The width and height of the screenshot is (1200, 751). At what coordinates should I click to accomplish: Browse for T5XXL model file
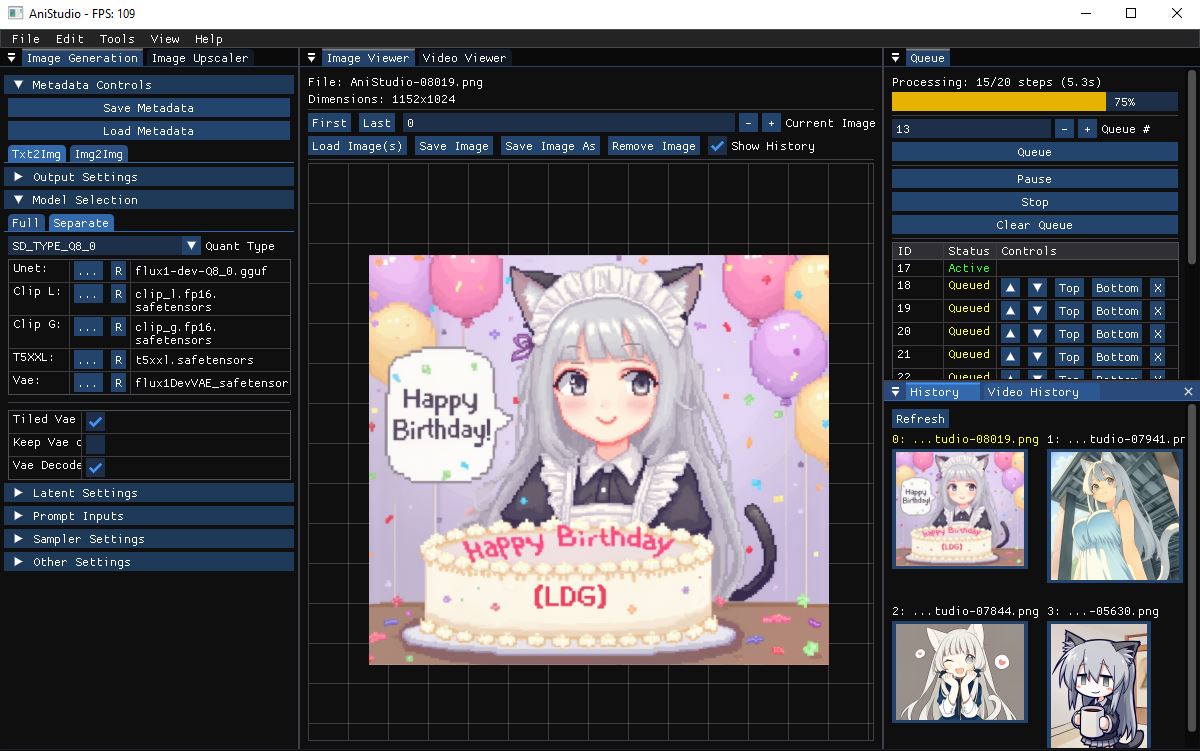coord(88,360)
